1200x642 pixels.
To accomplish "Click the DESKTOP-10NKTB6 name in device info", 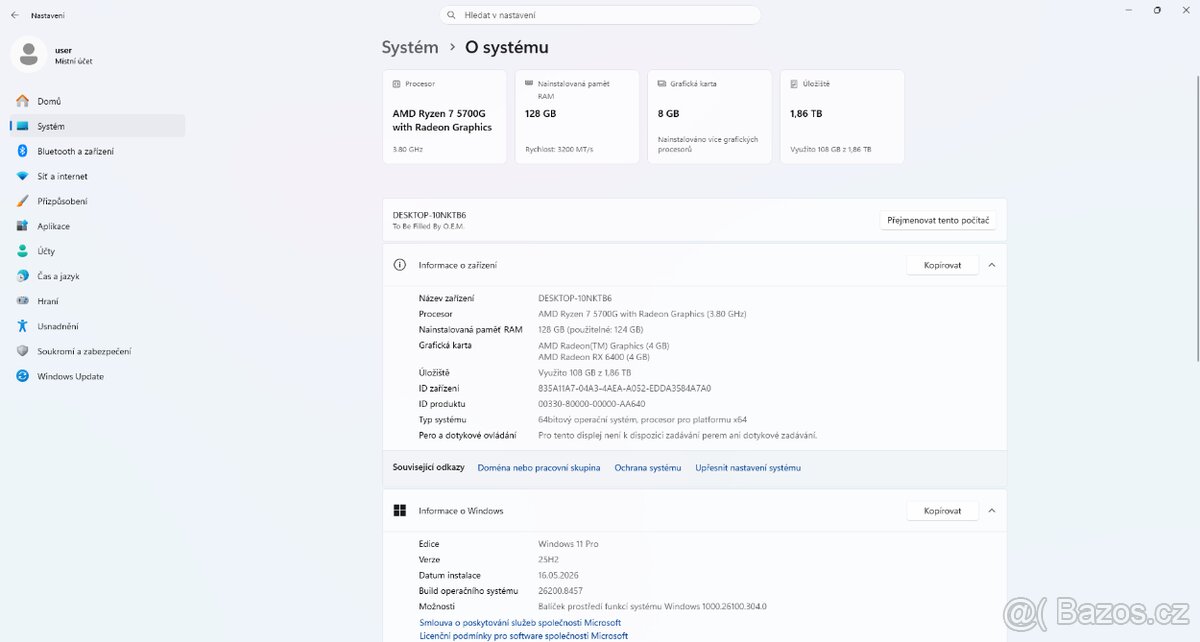I will coord(575,298).
